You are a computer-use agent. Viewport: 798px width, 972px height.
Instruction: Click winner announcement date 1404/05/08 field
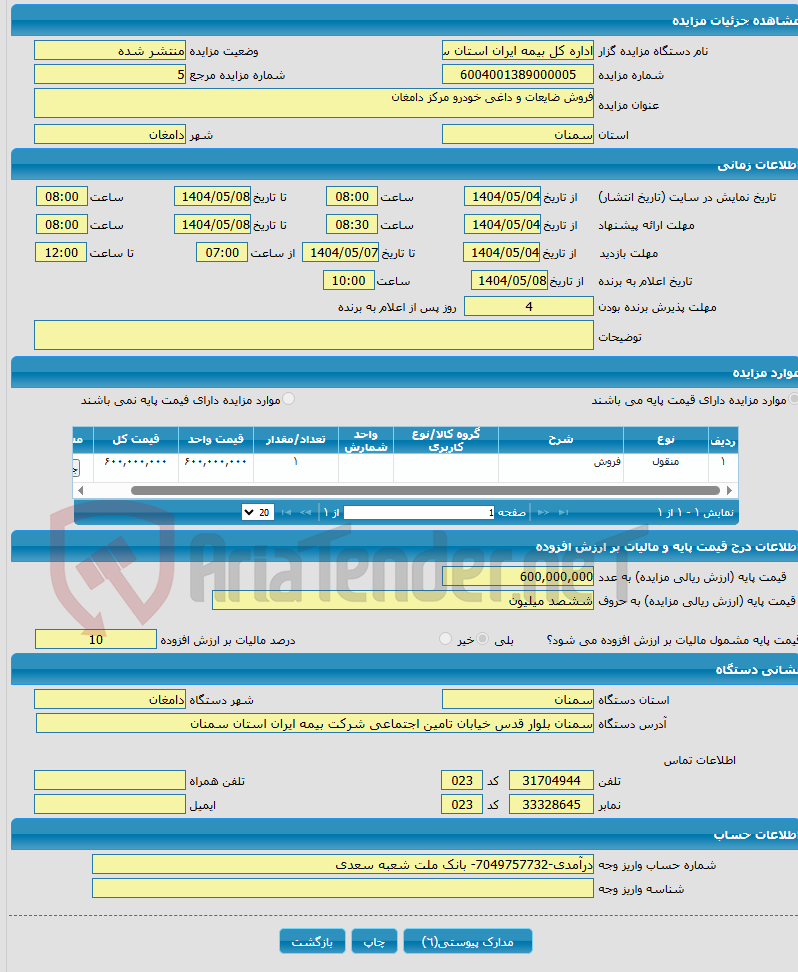click(x=510, y=281)
